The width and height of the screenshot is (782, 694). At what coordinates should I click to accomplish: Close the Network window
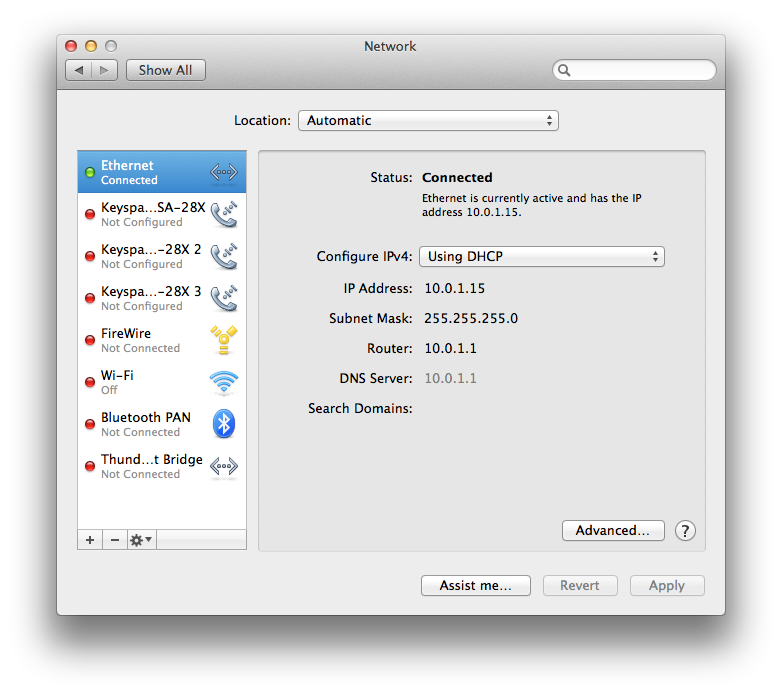pos(71,46)
